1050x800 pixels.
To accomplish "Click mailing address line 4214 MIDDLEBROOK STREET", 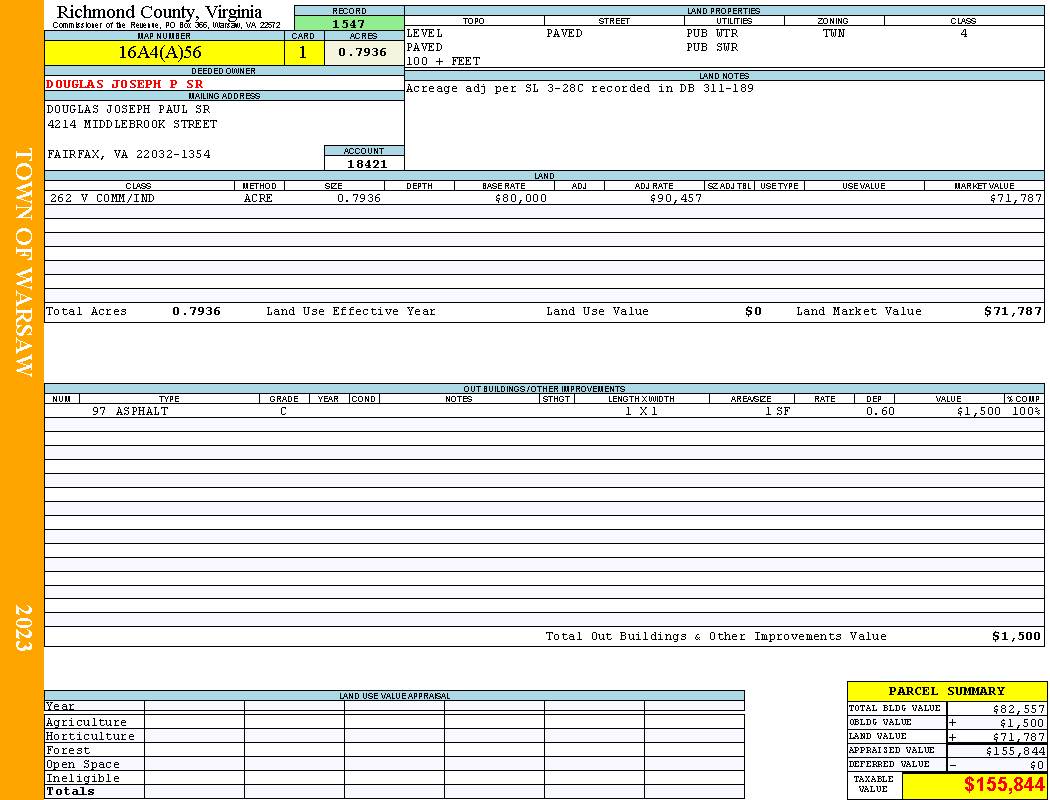I will pos(132,125).
